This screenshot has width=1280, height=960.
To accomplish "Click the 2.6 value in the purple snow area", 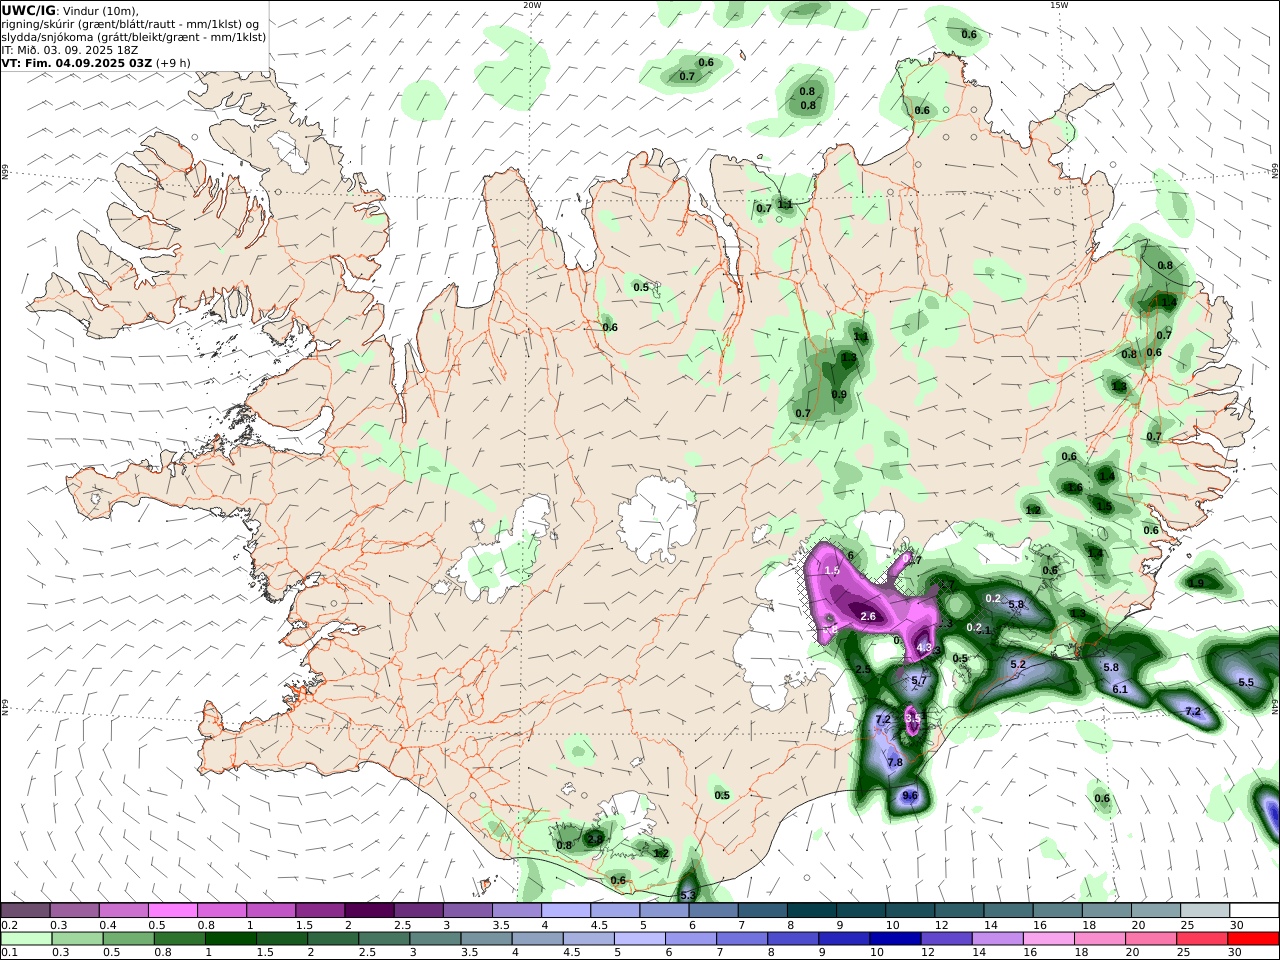I will click(x=868, y=617).
